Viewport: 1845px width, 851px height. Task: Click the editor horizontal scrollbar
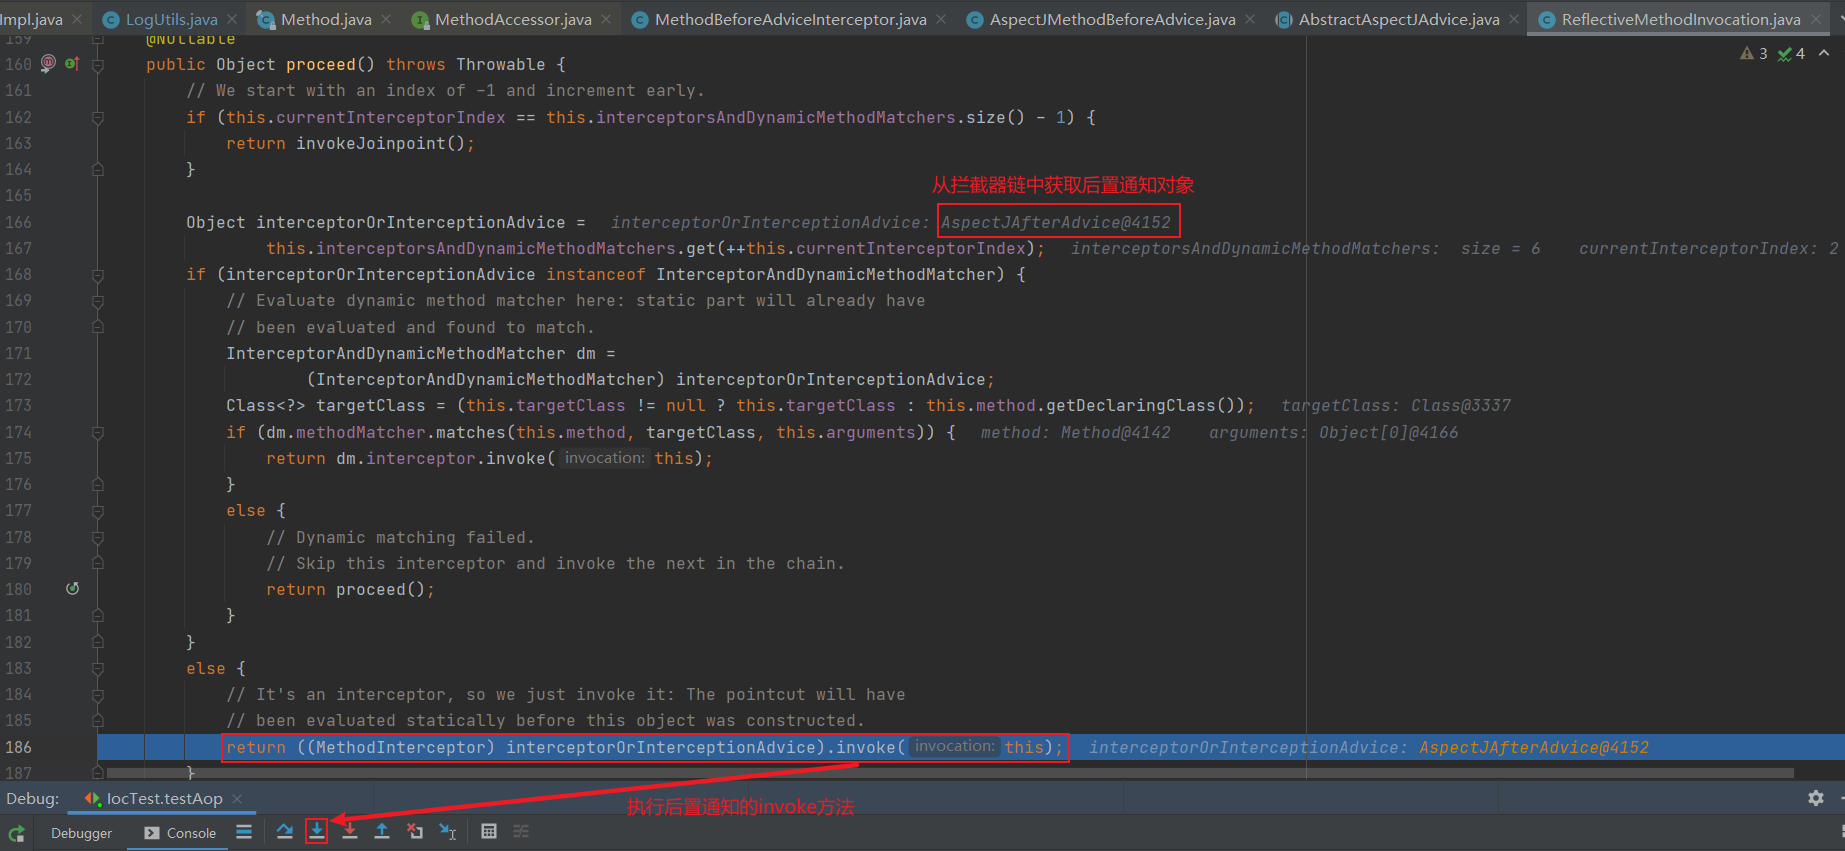click(950, 773)
